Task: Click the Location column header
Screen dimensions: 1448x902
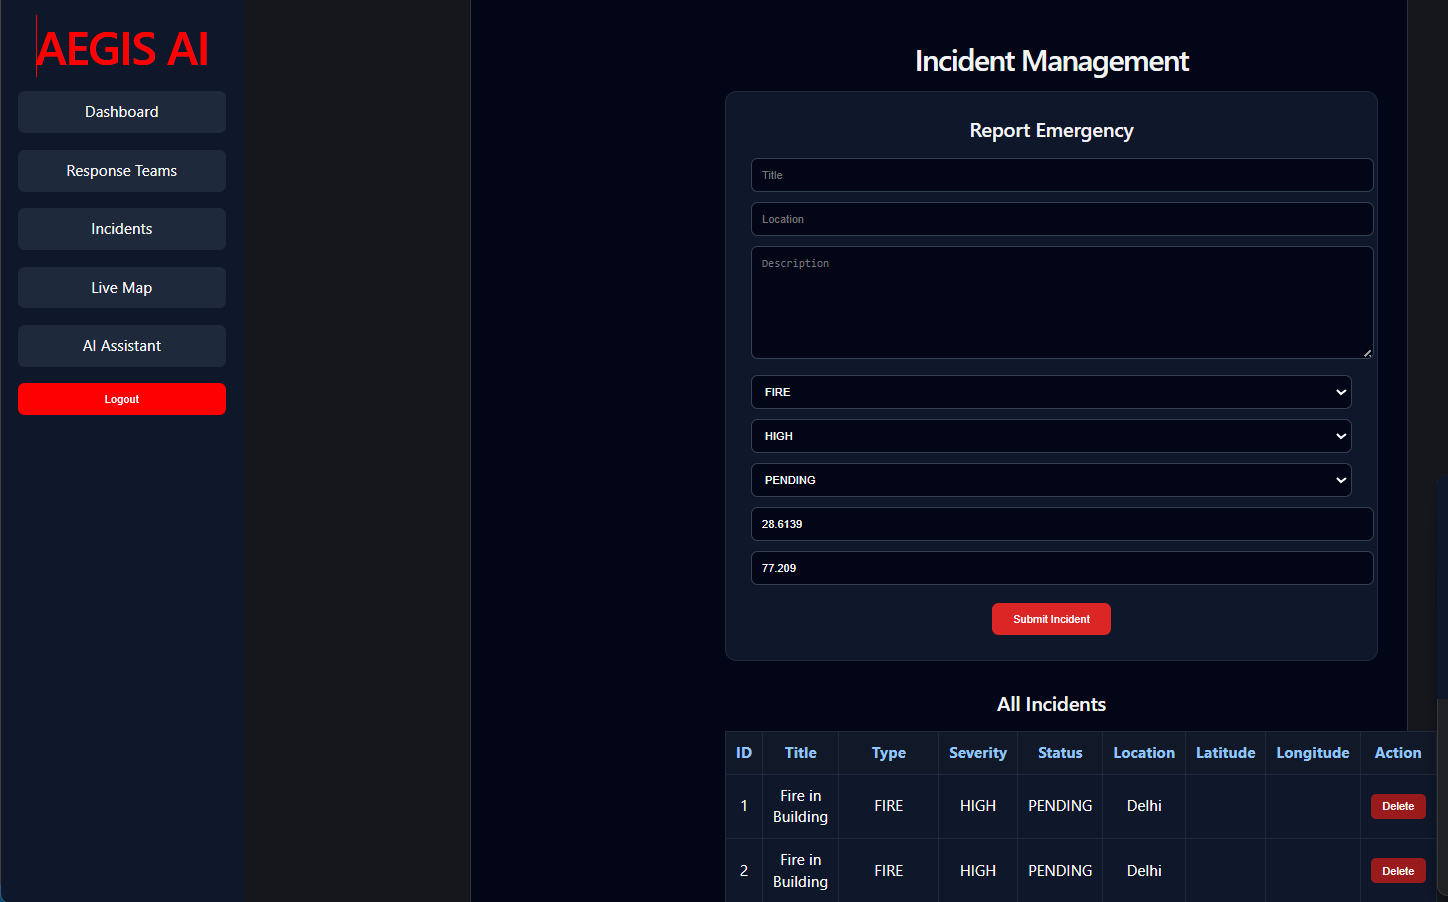Action: pos(1144,753)
